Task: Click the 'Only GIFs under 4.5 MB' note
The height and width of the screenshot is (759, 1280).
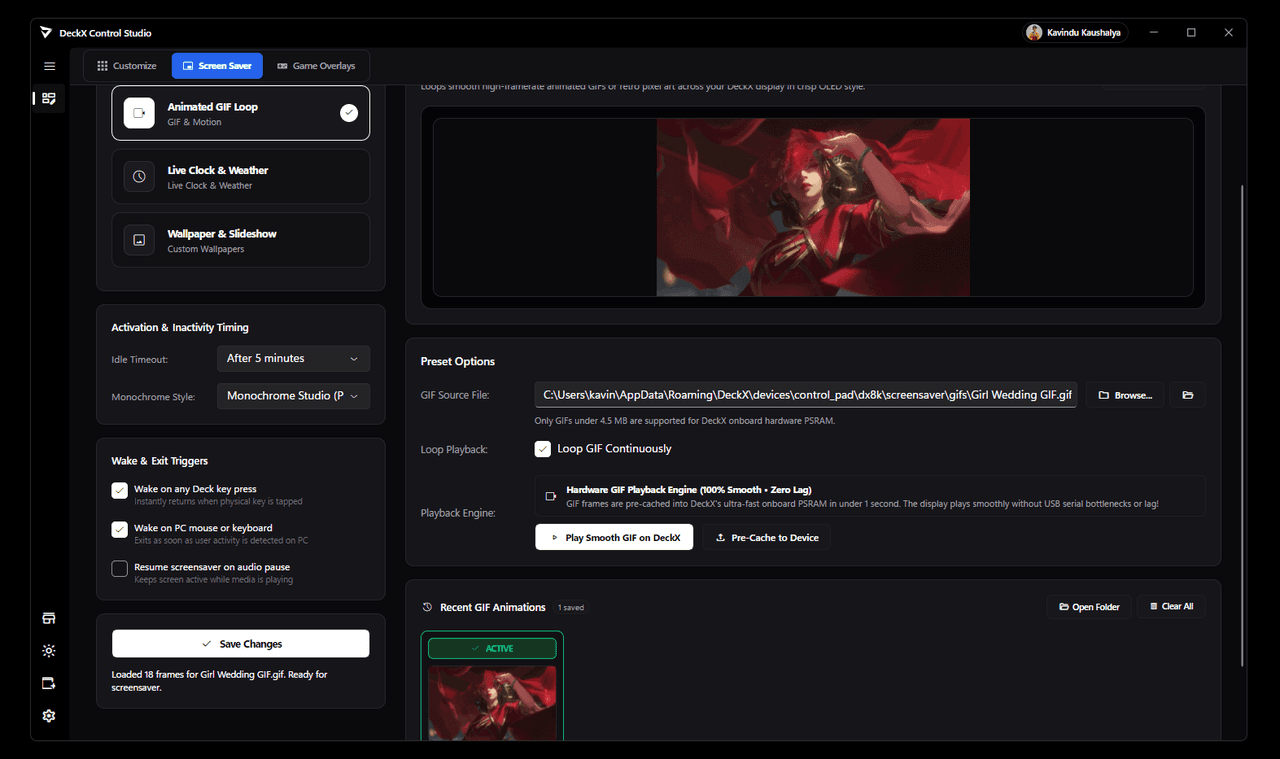Action: click(685, 420)
